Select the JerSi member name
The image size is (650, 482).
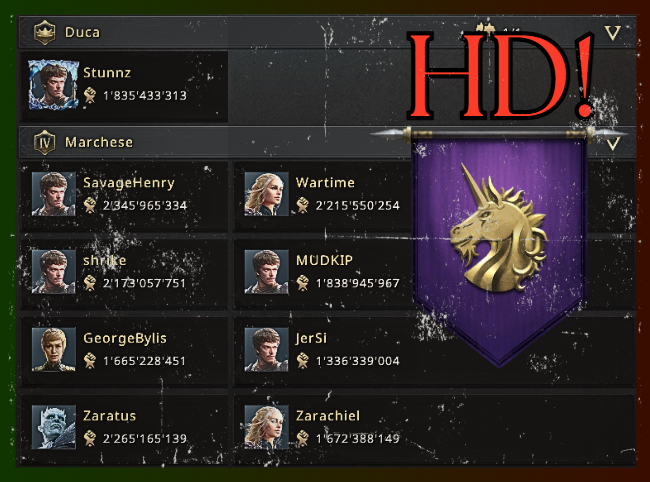[311, 338]
